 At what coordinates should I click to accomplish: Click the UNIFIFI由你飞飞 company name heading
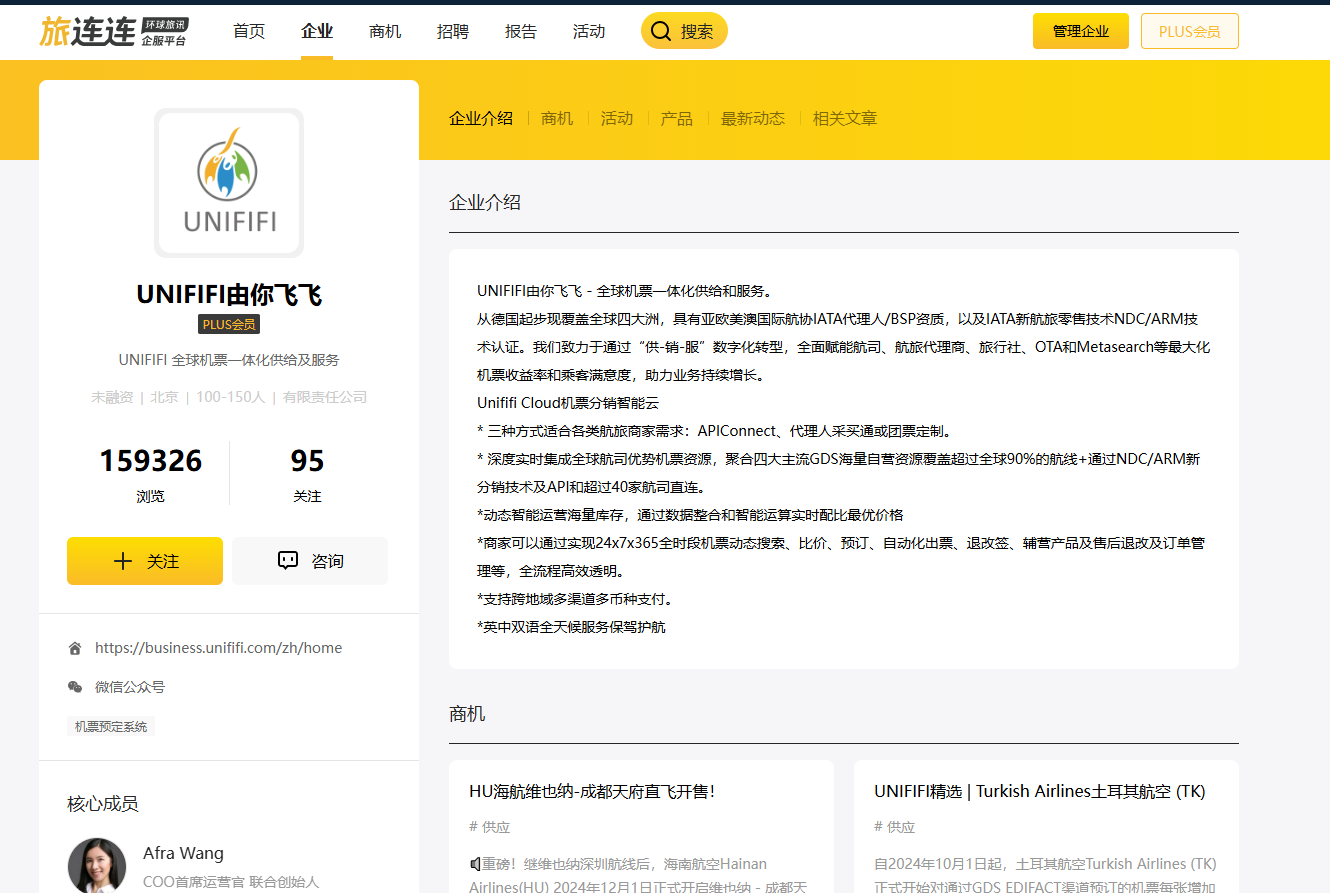pyautogui.click(x=229, y=294)
